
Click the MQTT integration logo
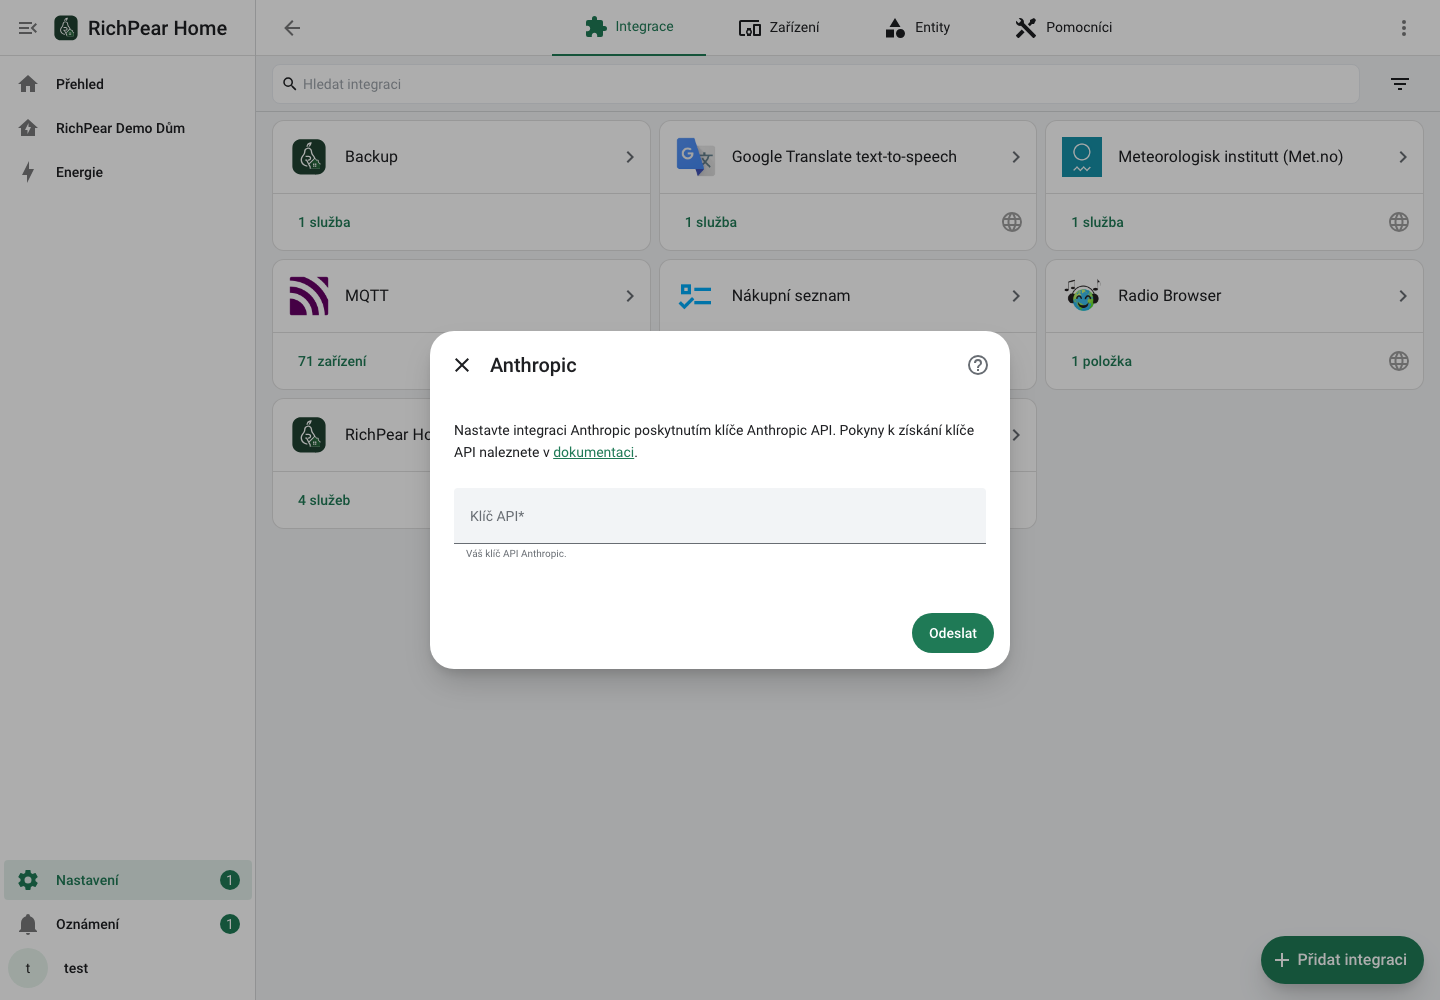point(309,296)
